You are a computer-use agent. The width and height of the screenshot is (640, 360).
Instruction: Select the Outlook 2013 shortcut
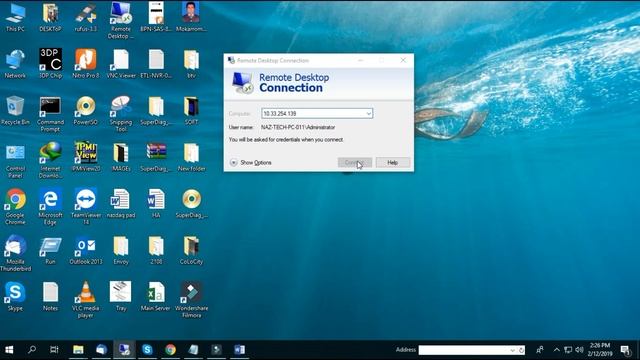click(86, 250)
